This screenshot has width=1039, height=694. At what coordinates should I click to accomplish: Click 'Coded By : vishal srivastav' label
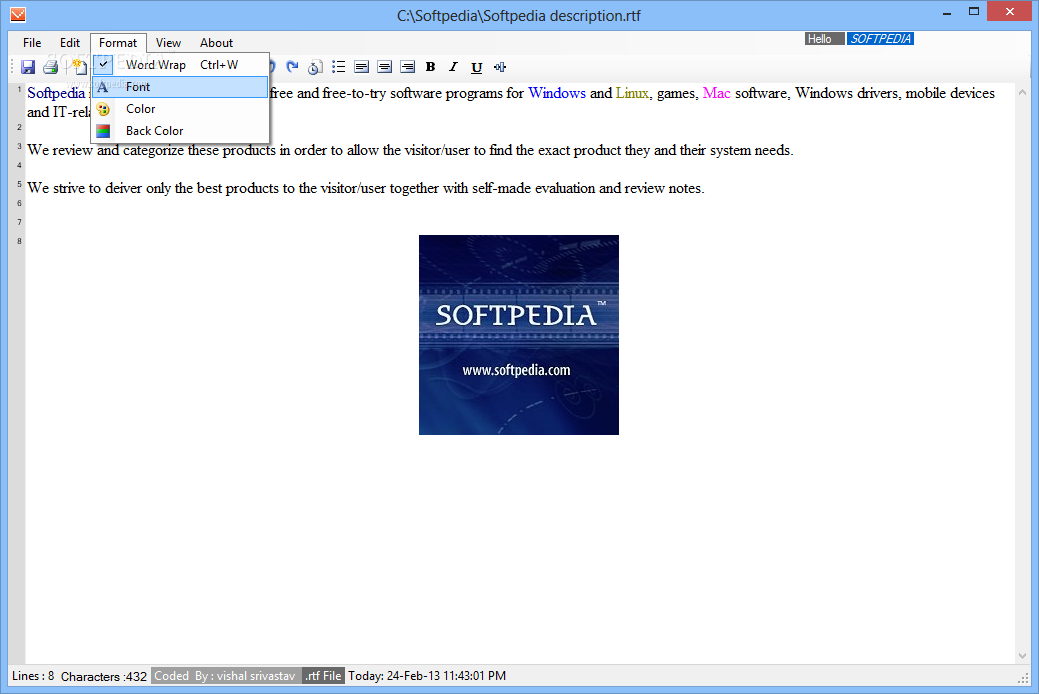pyautogui.click(x=225, y=676)
